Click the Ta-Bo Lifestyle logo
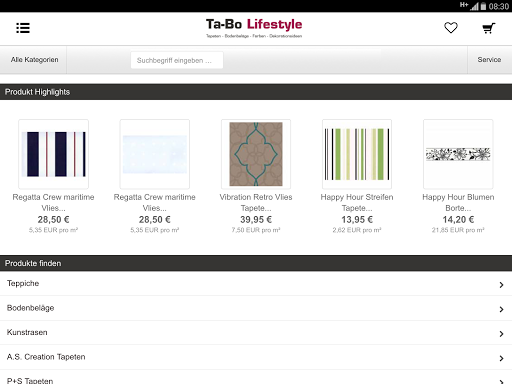Viewport: 512px width, 384px height. 254,28
